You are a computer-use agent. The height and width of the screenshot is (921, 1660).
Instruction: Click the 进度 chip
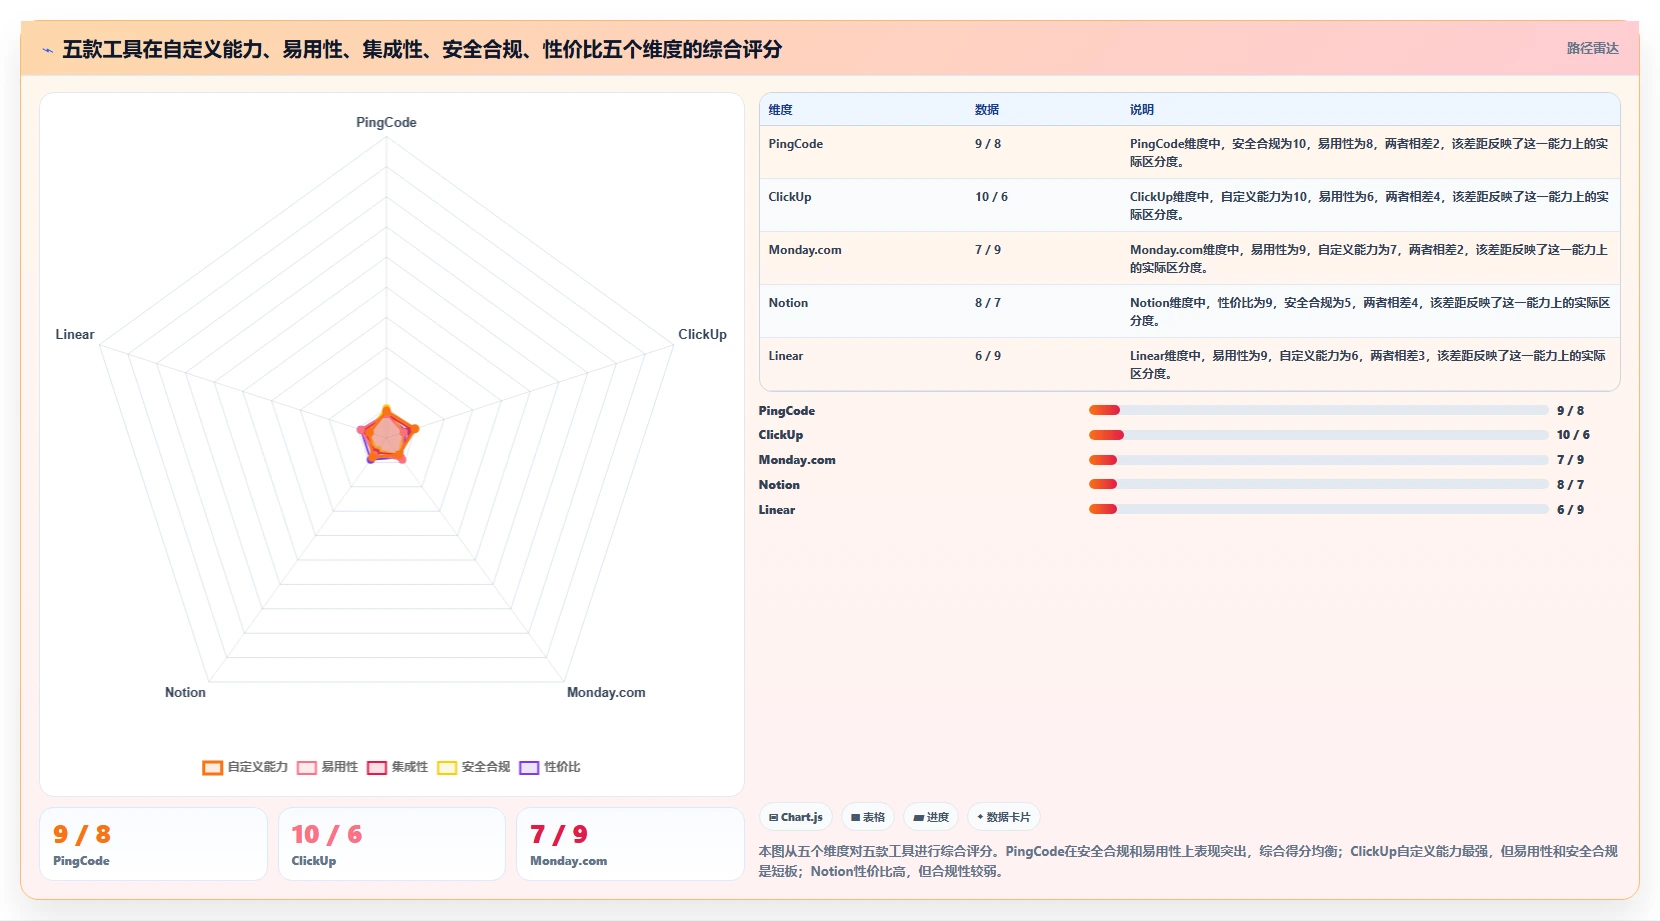pyautogui.click(x=931, y=817)
